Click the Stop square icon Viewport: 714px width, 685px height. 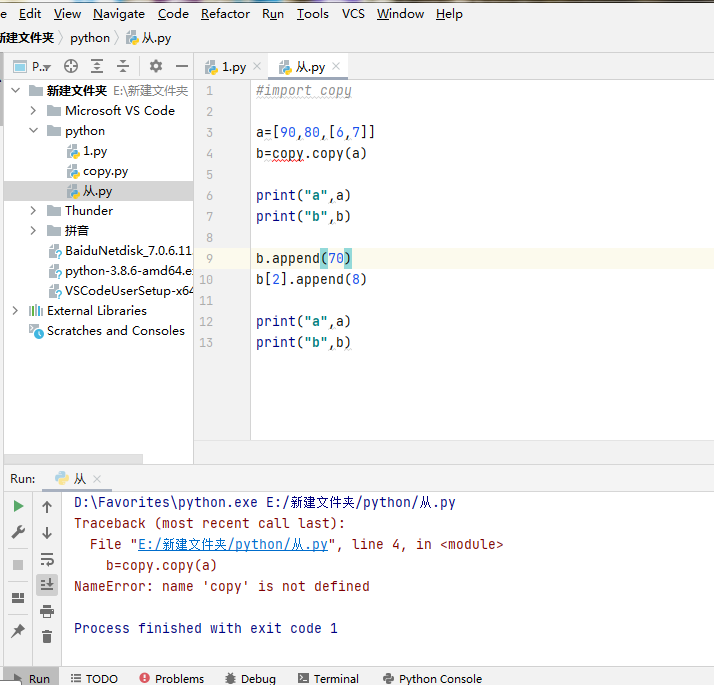coord(18,565)
